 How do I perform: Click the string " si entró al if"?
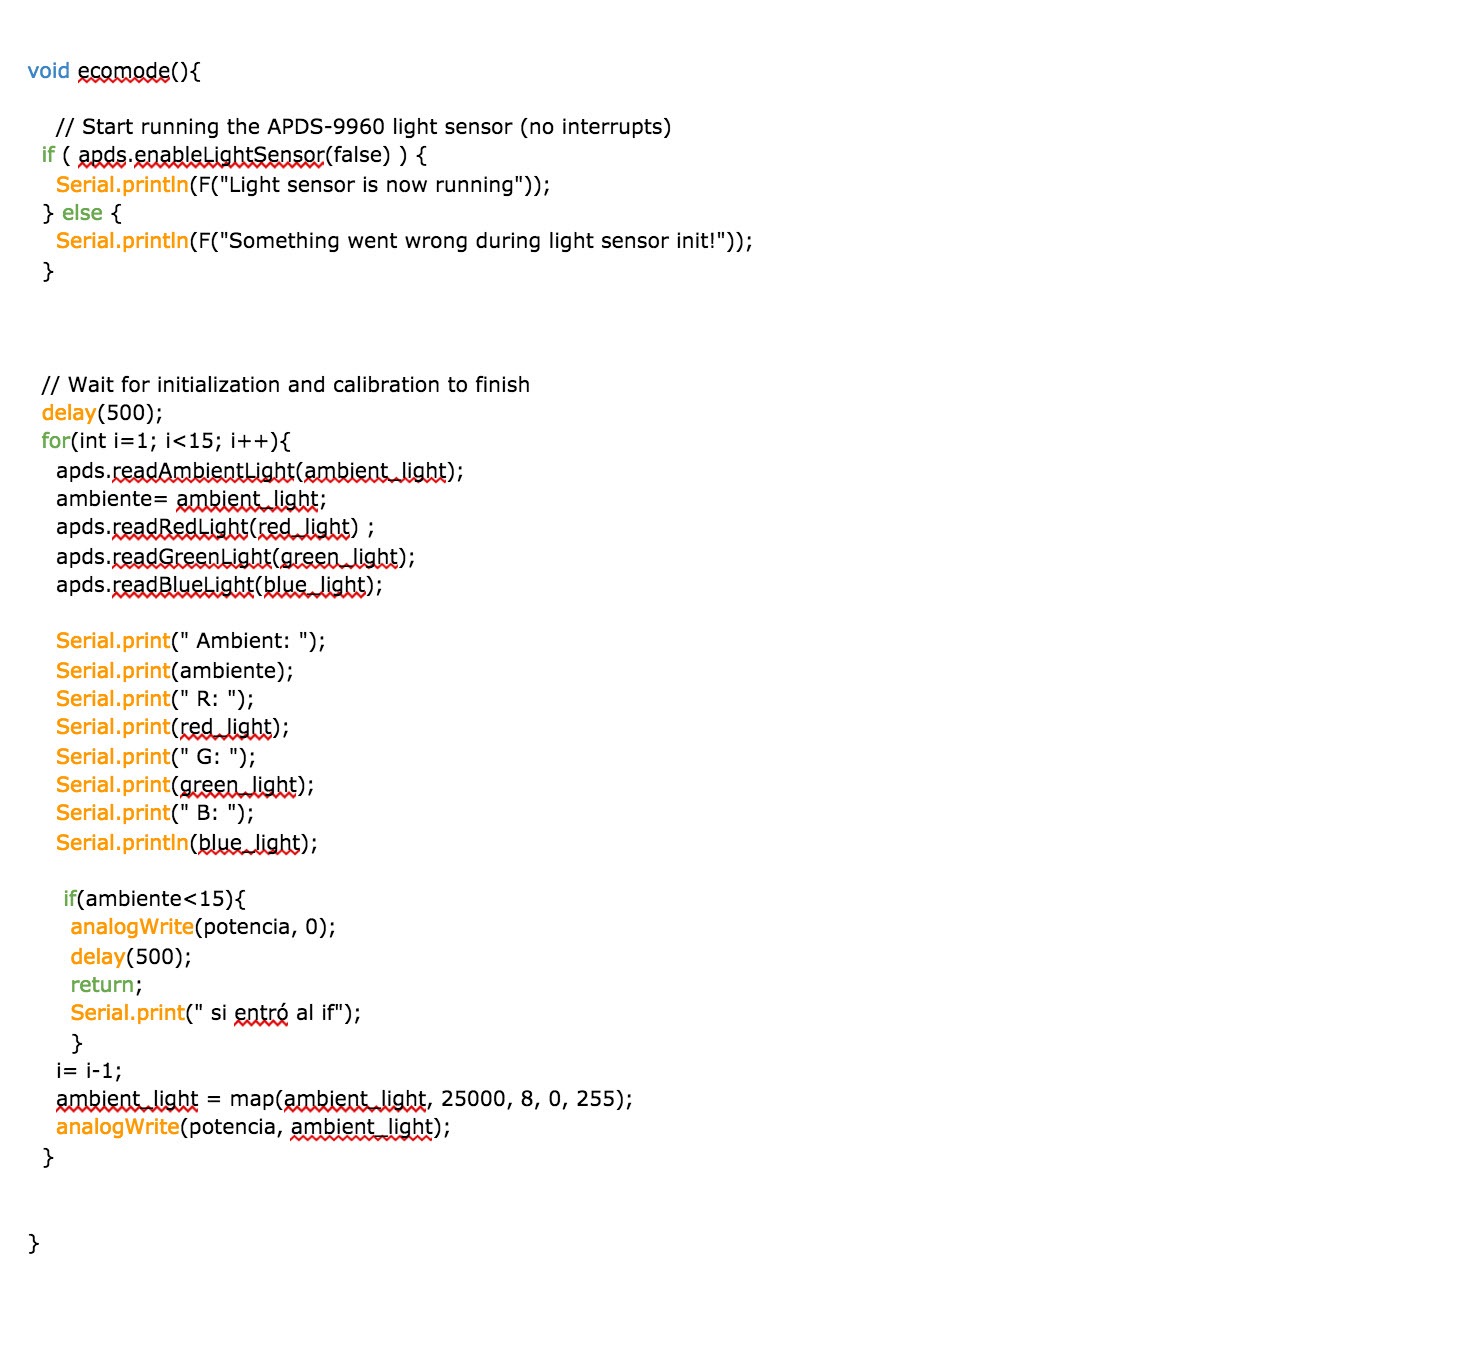click(270, 1013)
